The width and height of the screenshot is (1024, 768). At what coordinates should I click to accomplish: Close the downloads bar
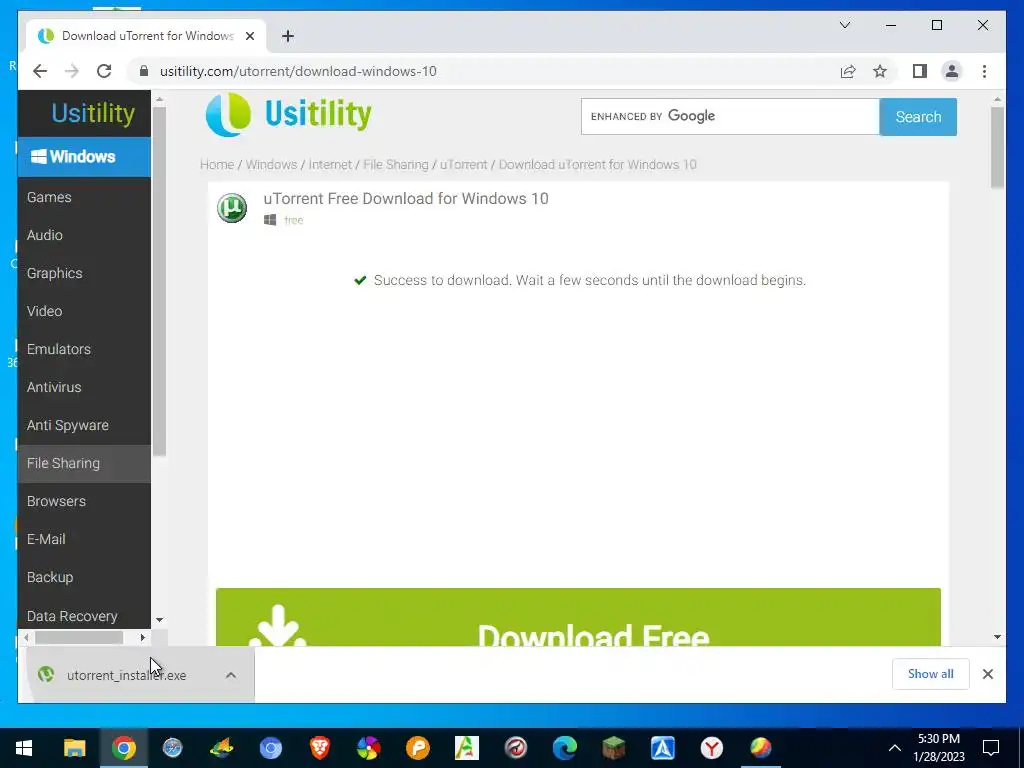pos(987,674)
